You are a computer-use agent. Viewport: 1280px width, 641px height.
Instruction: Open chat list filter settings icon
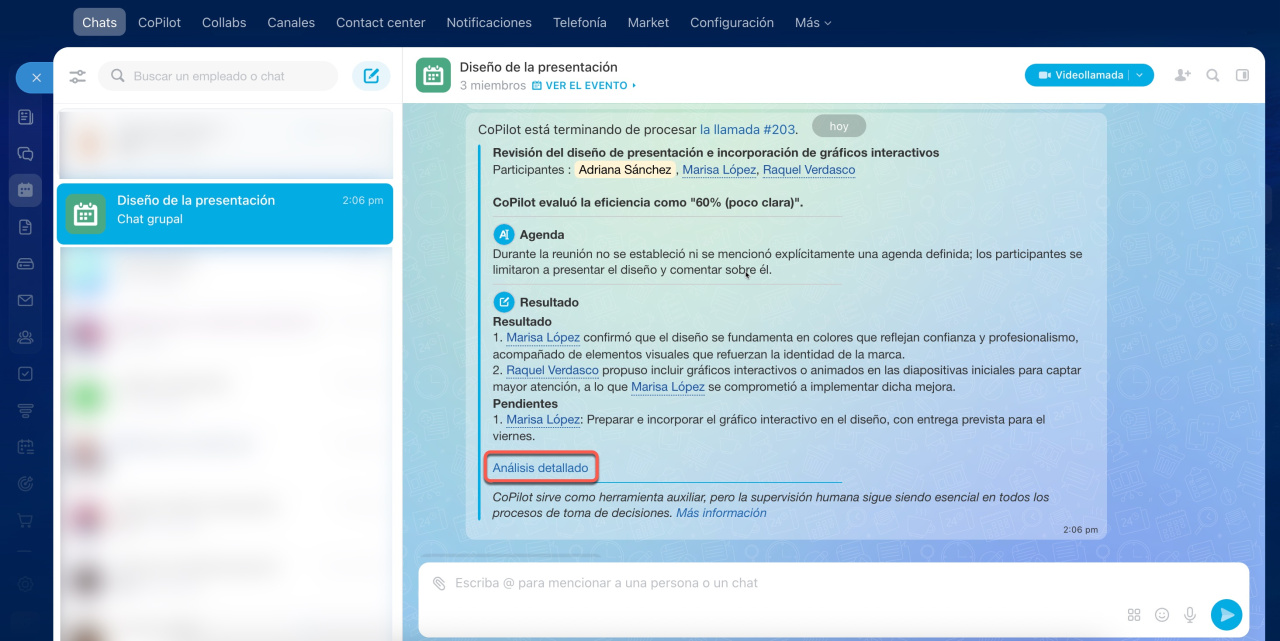78,76
